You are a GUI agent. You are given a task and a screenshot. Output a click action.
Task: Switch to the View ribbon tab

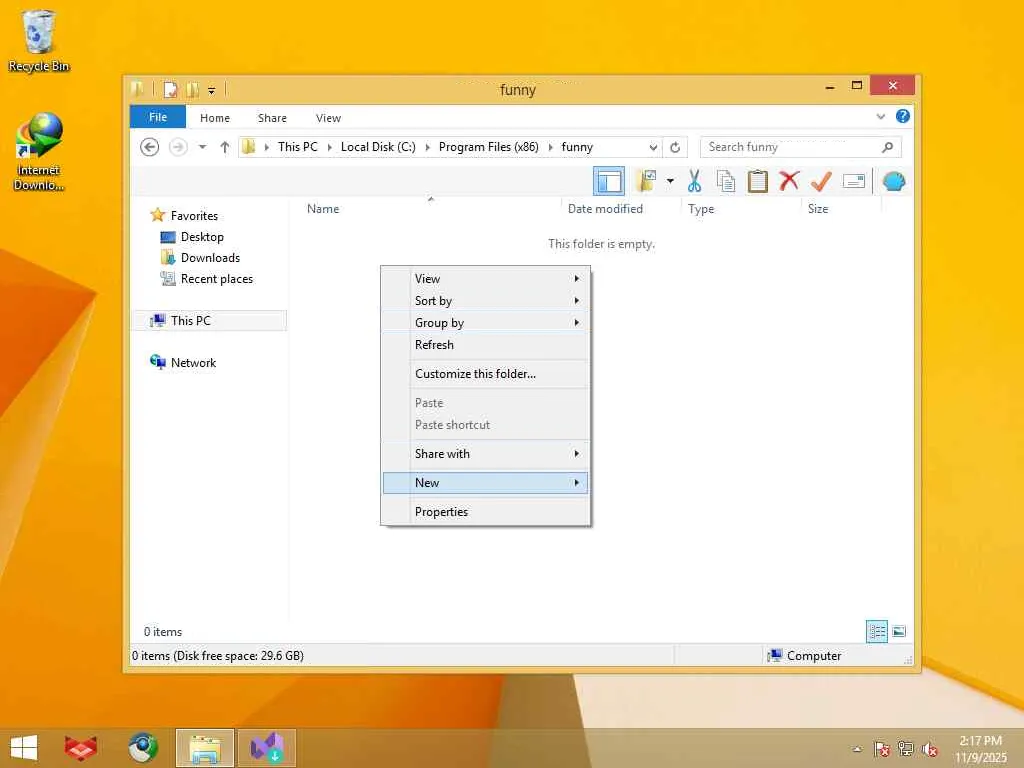click(x=328, y=118)
